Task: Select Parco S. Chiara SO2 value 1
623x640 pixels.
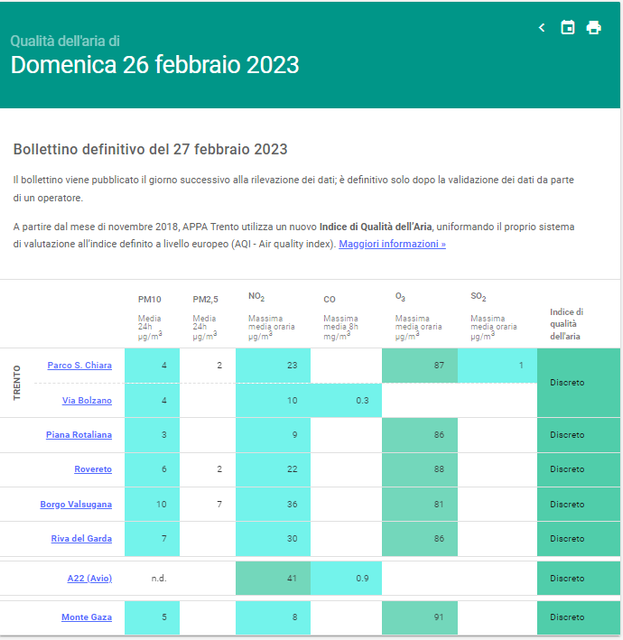Action: pyautogui.click(x=497, y=365)
